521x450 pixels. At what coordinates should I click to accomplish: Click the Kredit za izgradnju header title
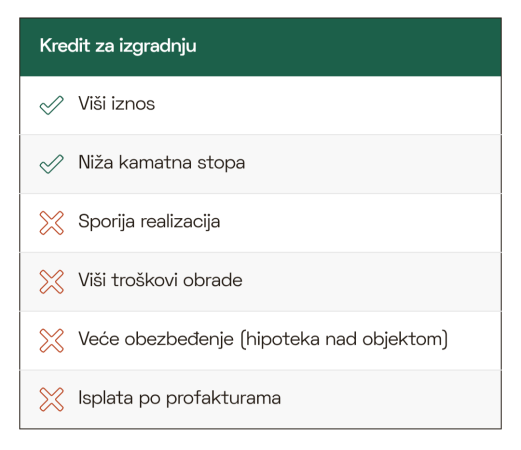click(x=118, y=46)
